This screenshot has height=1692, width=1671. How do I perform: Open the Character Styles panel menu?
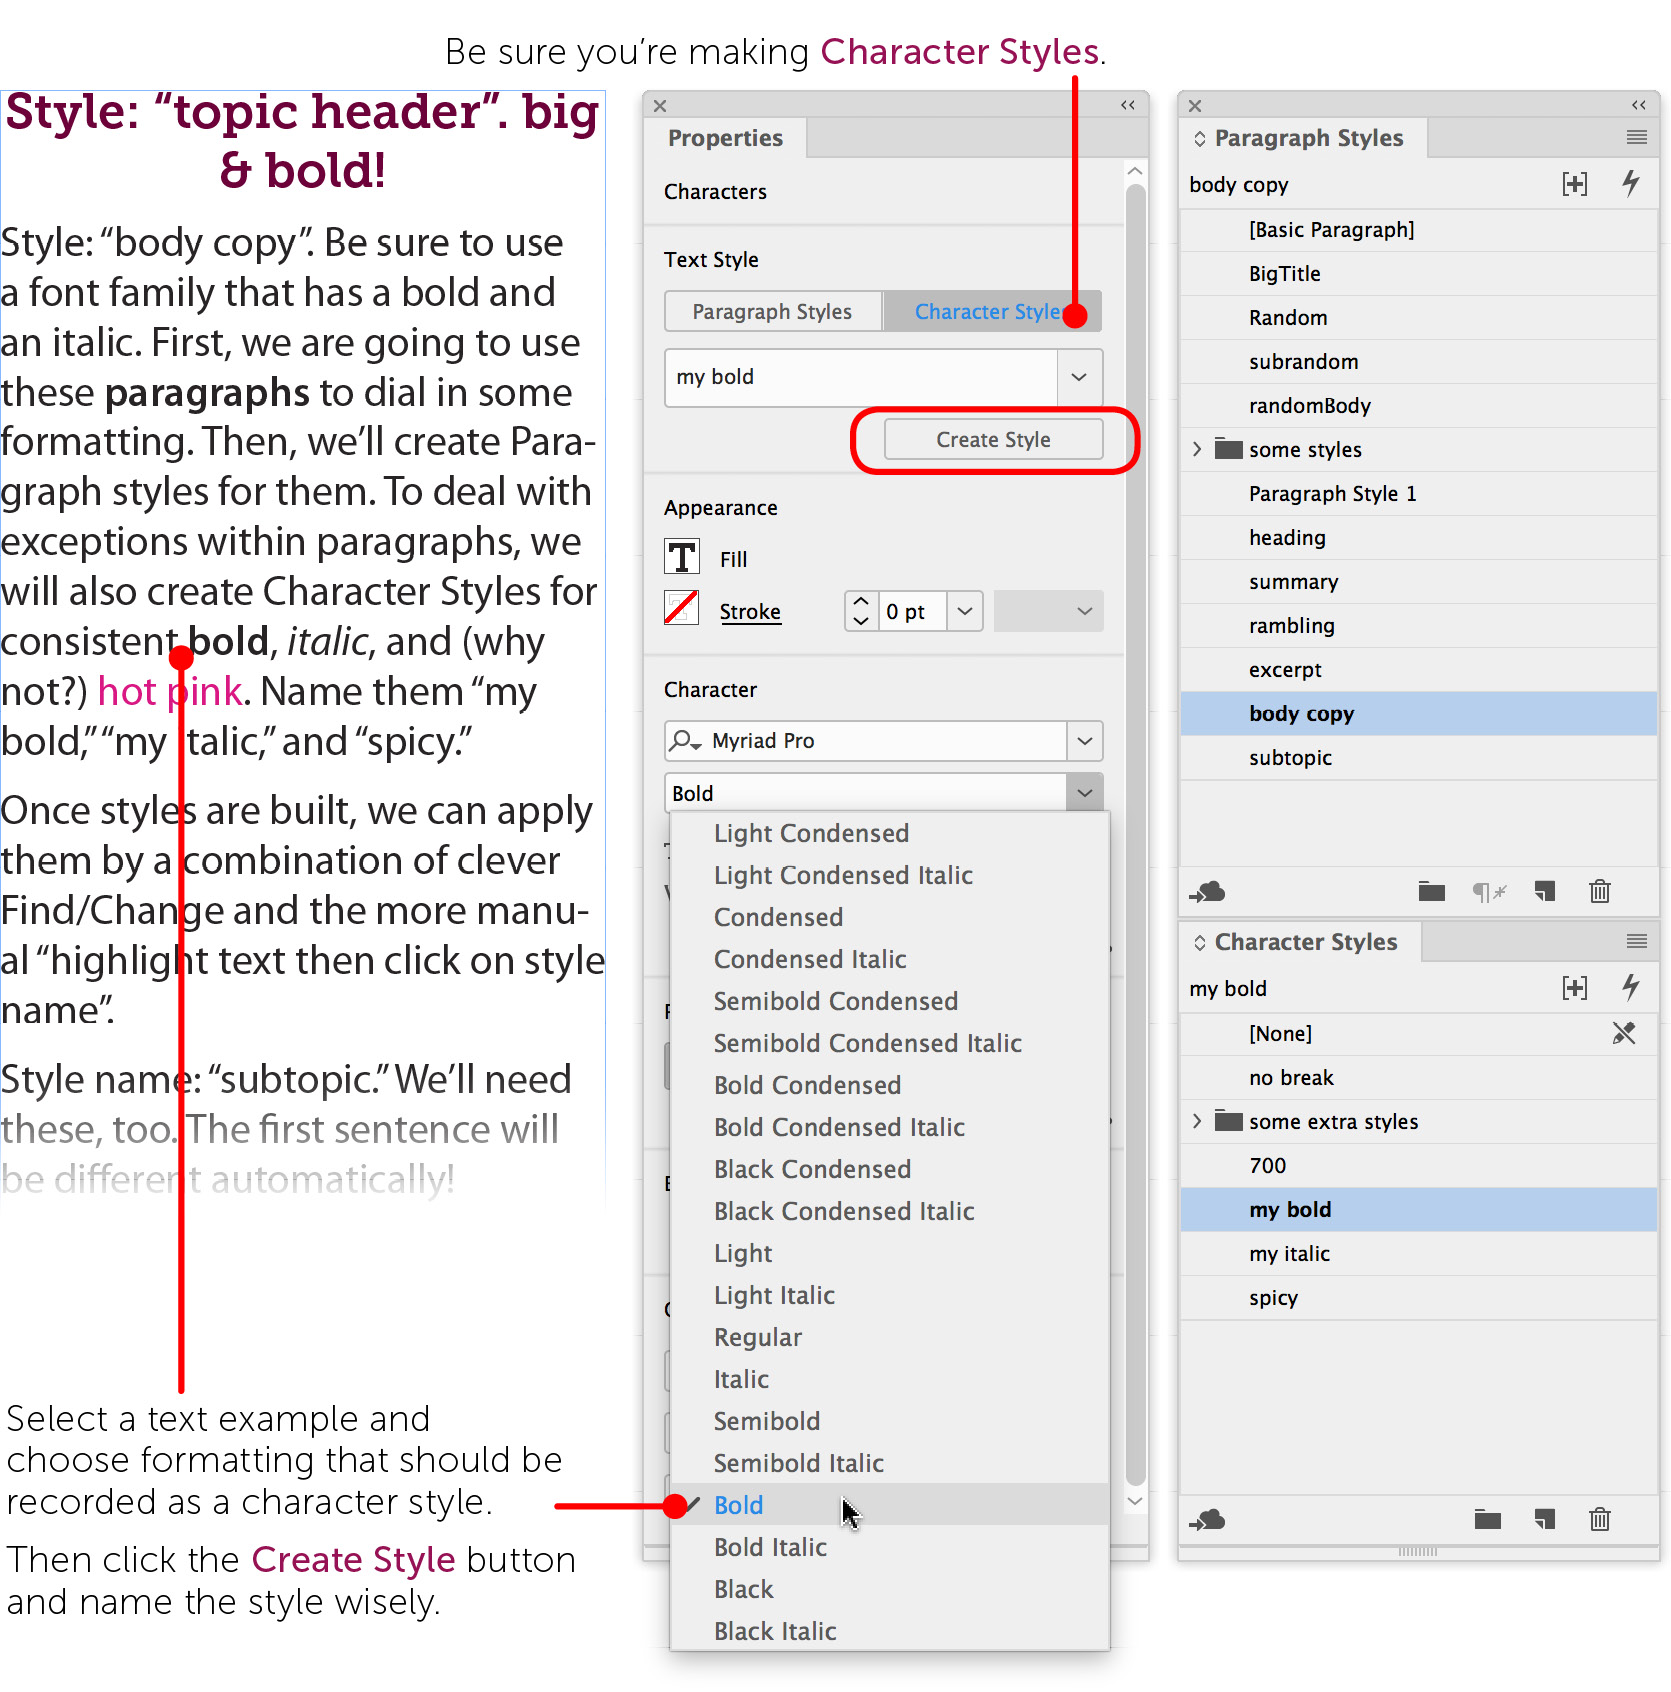click(1636, 941)
